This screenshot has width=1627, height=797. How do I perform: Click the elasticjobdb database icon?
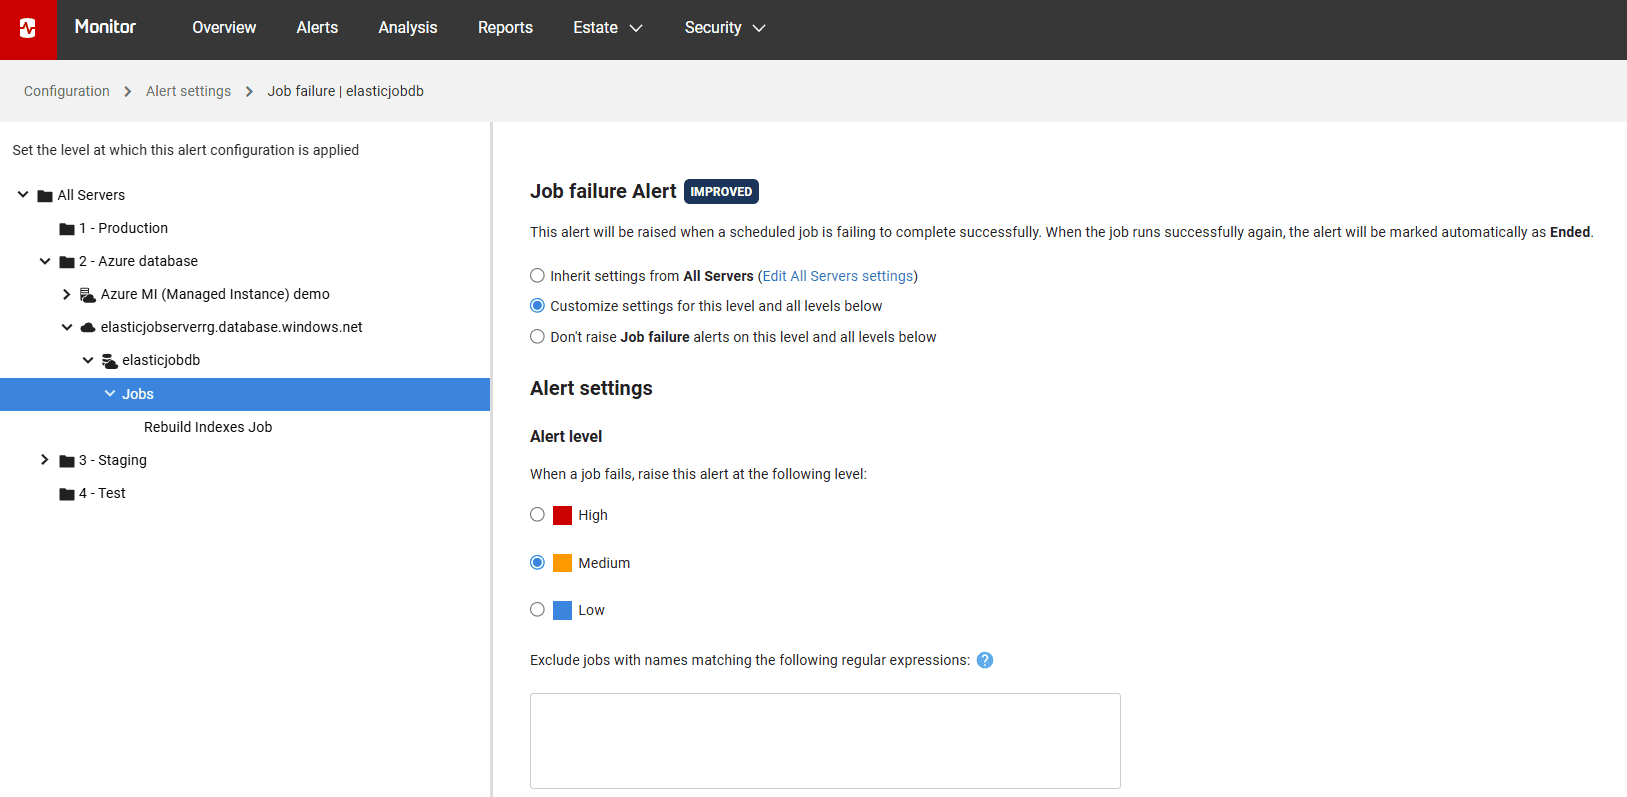pos(110,361)
